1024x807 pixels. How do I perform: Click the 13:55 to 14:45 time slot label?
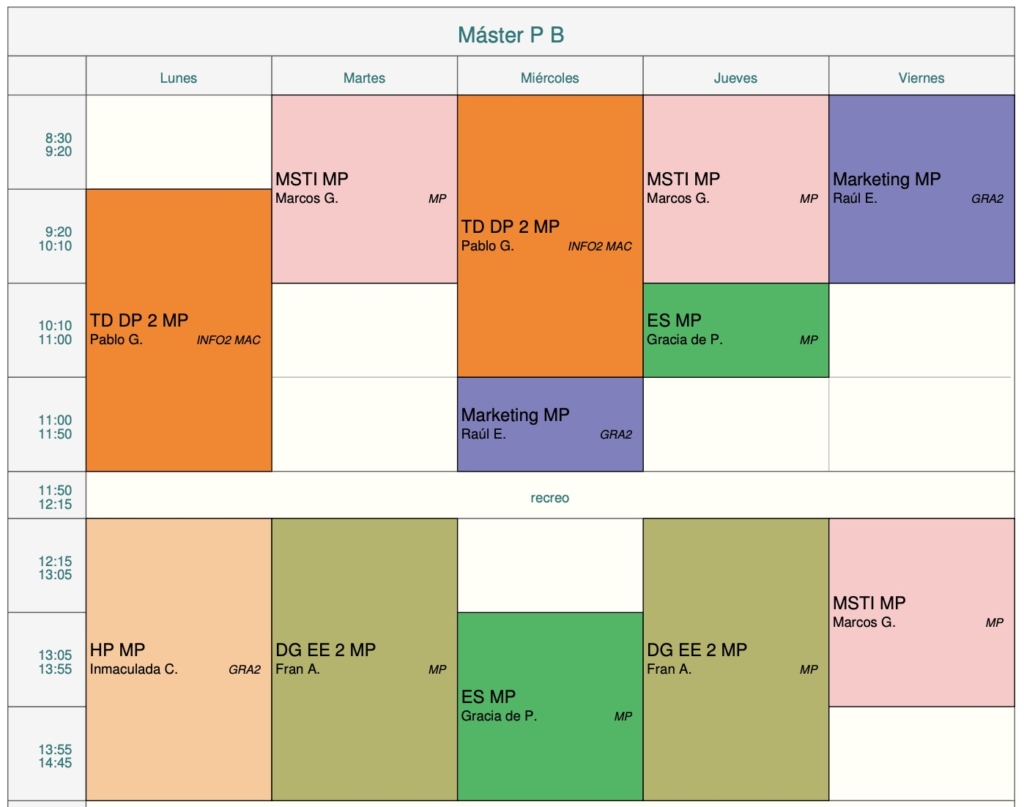[x=55, y=756]
